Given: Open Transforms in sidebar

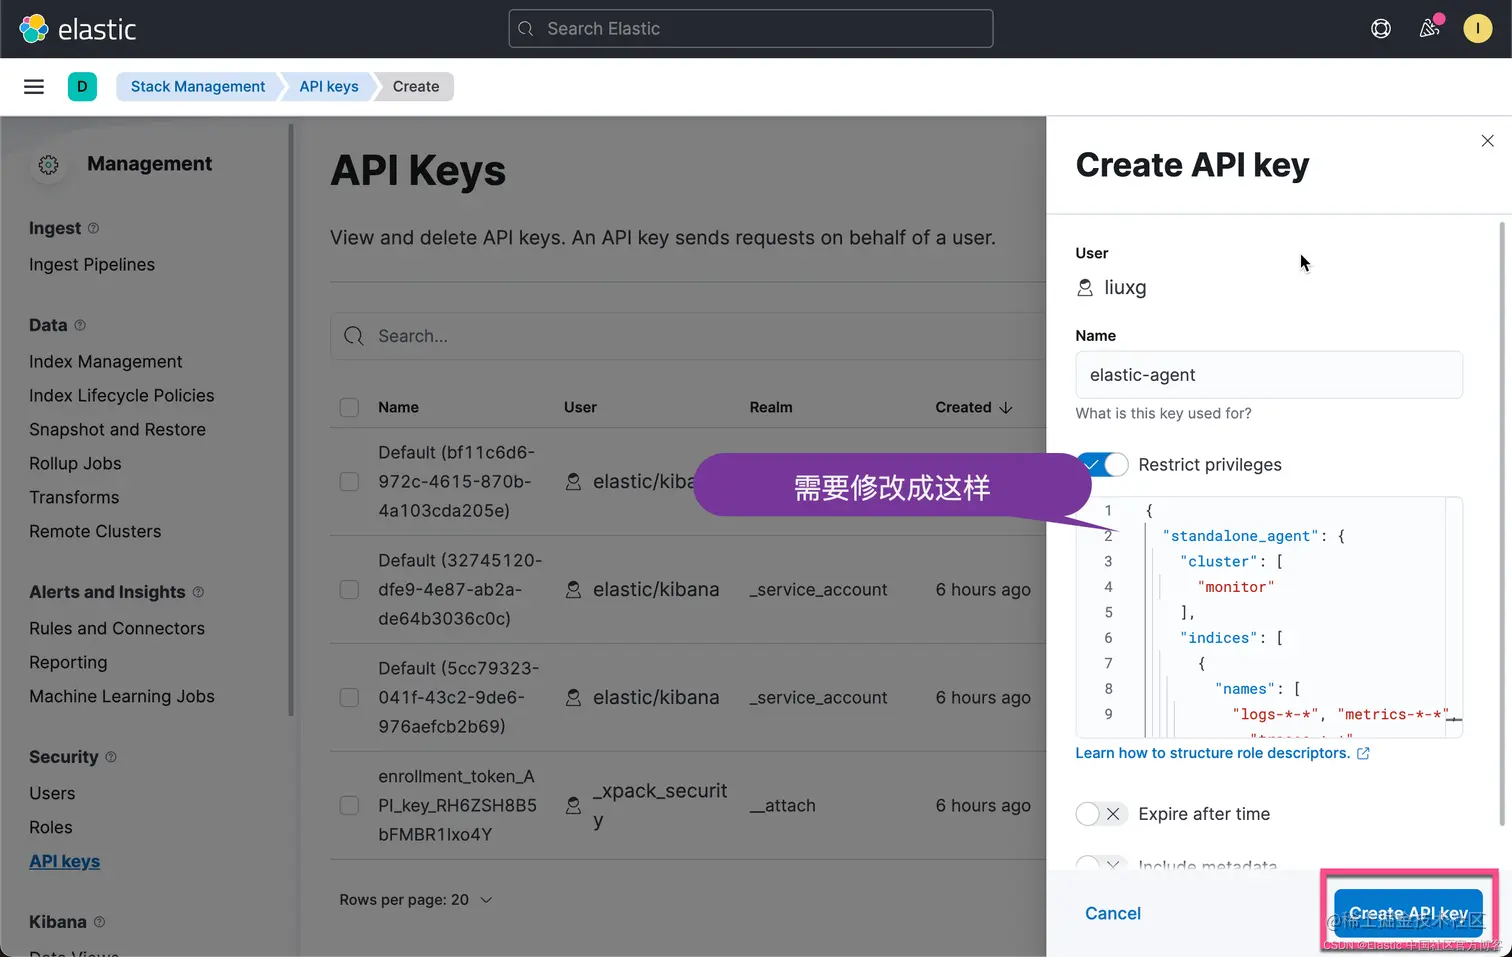Looking at the screenshot, I should [74, 498].
